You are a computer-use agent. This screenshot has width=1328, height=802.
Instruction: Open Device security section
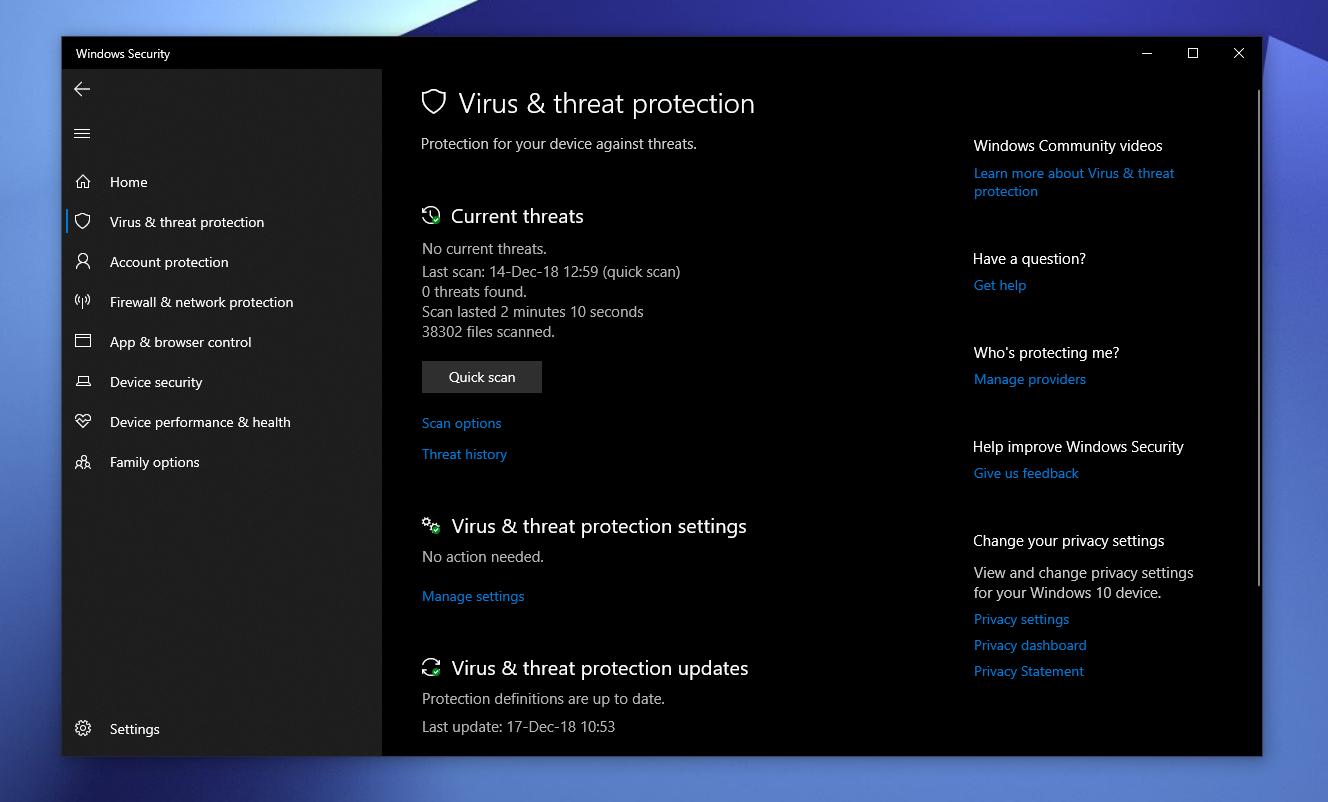click(156, 382)
